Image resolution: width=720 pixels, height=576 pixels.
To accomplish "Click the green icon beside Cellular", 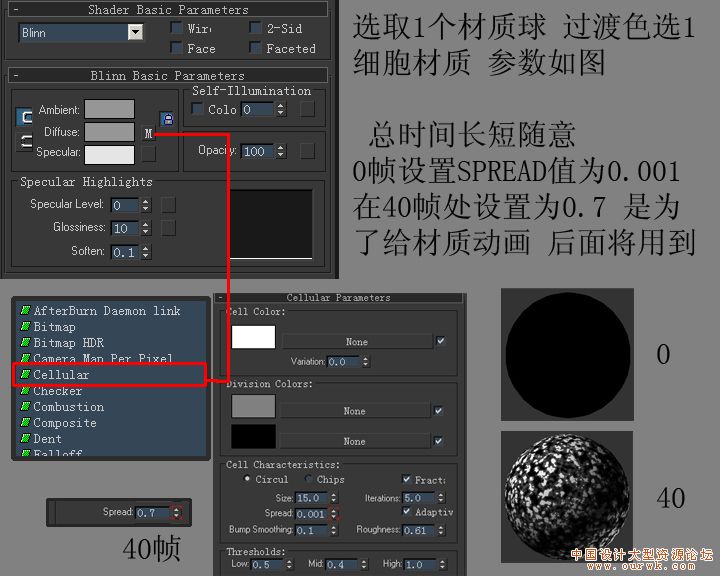I will click(26, 374).
